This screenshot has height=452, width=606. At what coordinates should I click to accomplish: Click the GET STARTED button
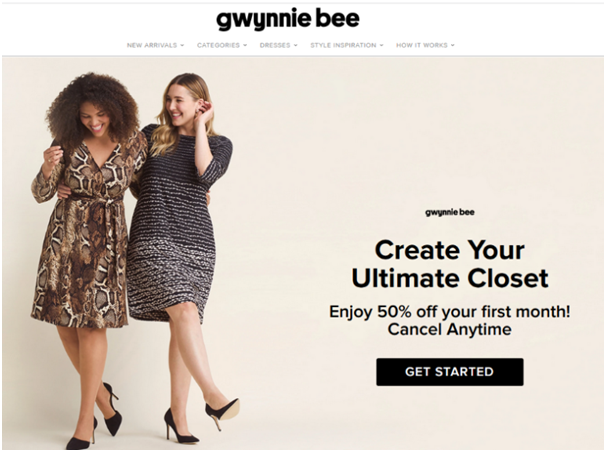pyautogui.click(x=450, y=372)
